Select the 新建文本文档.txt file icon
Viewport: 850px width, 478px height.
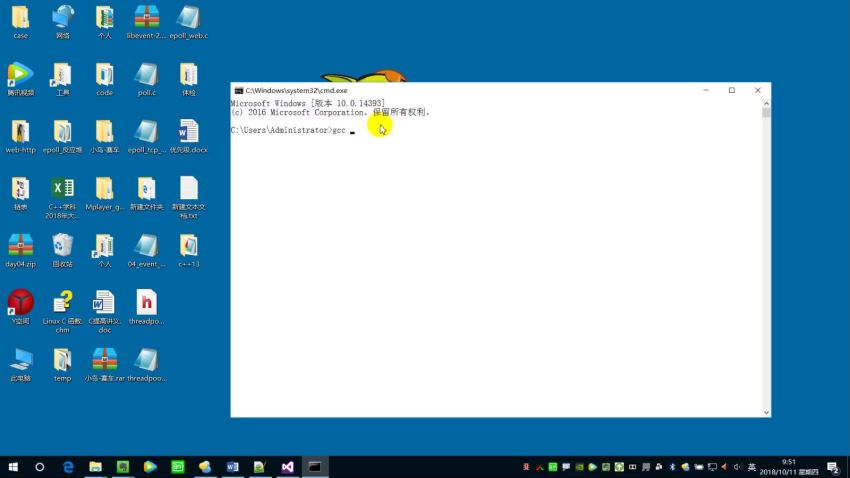189,197
